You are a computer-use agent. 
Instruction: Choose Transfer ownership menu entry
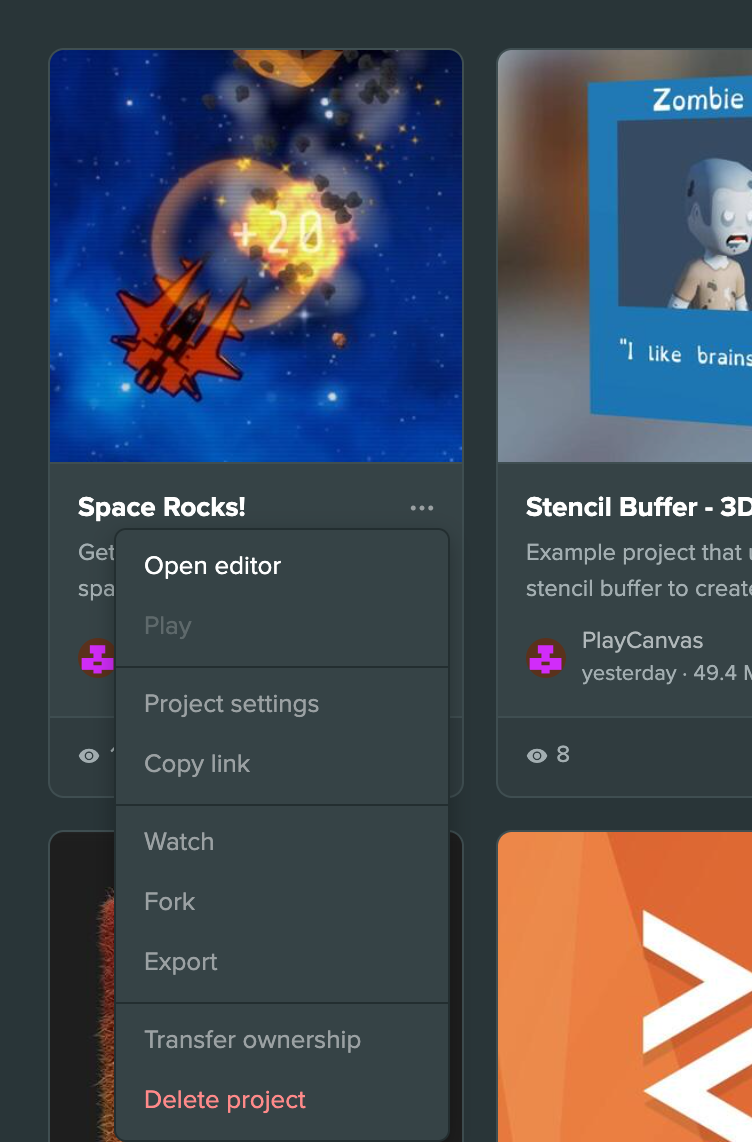282,1039
